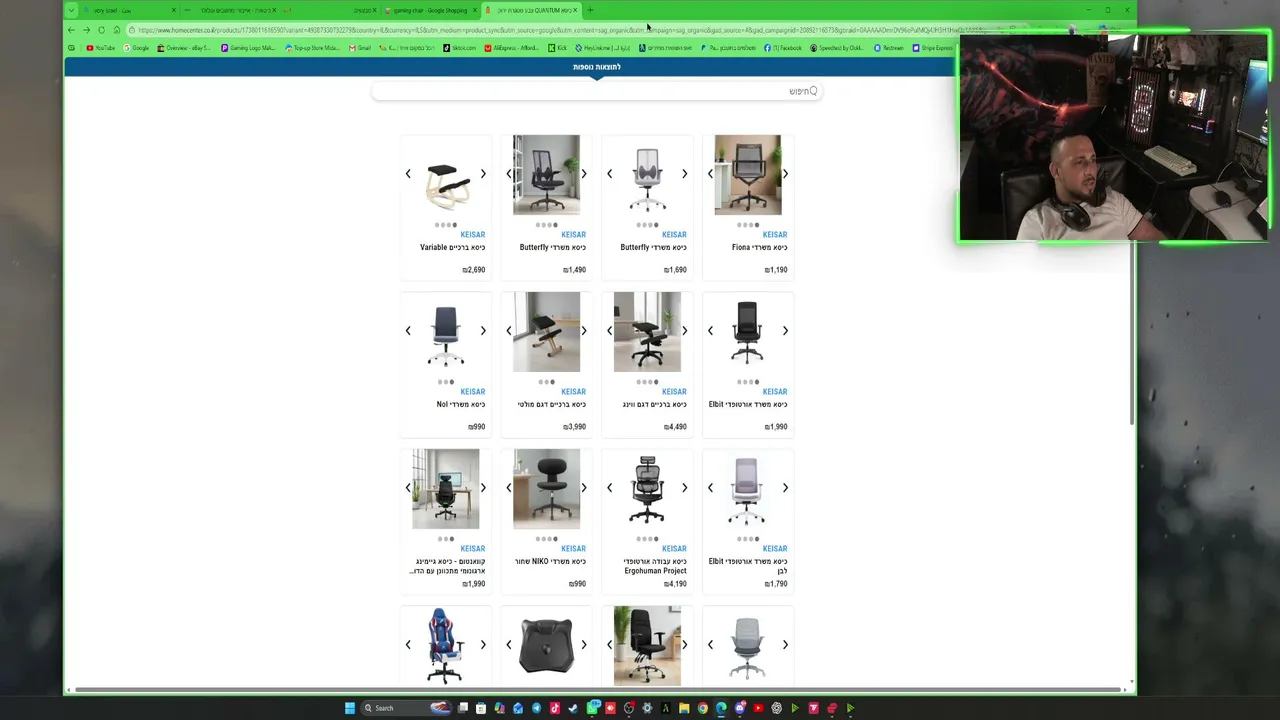The image size is (1280, 720).
Task: View the ₪4,490 kneeling chair photo
Action: pos(647,332)
